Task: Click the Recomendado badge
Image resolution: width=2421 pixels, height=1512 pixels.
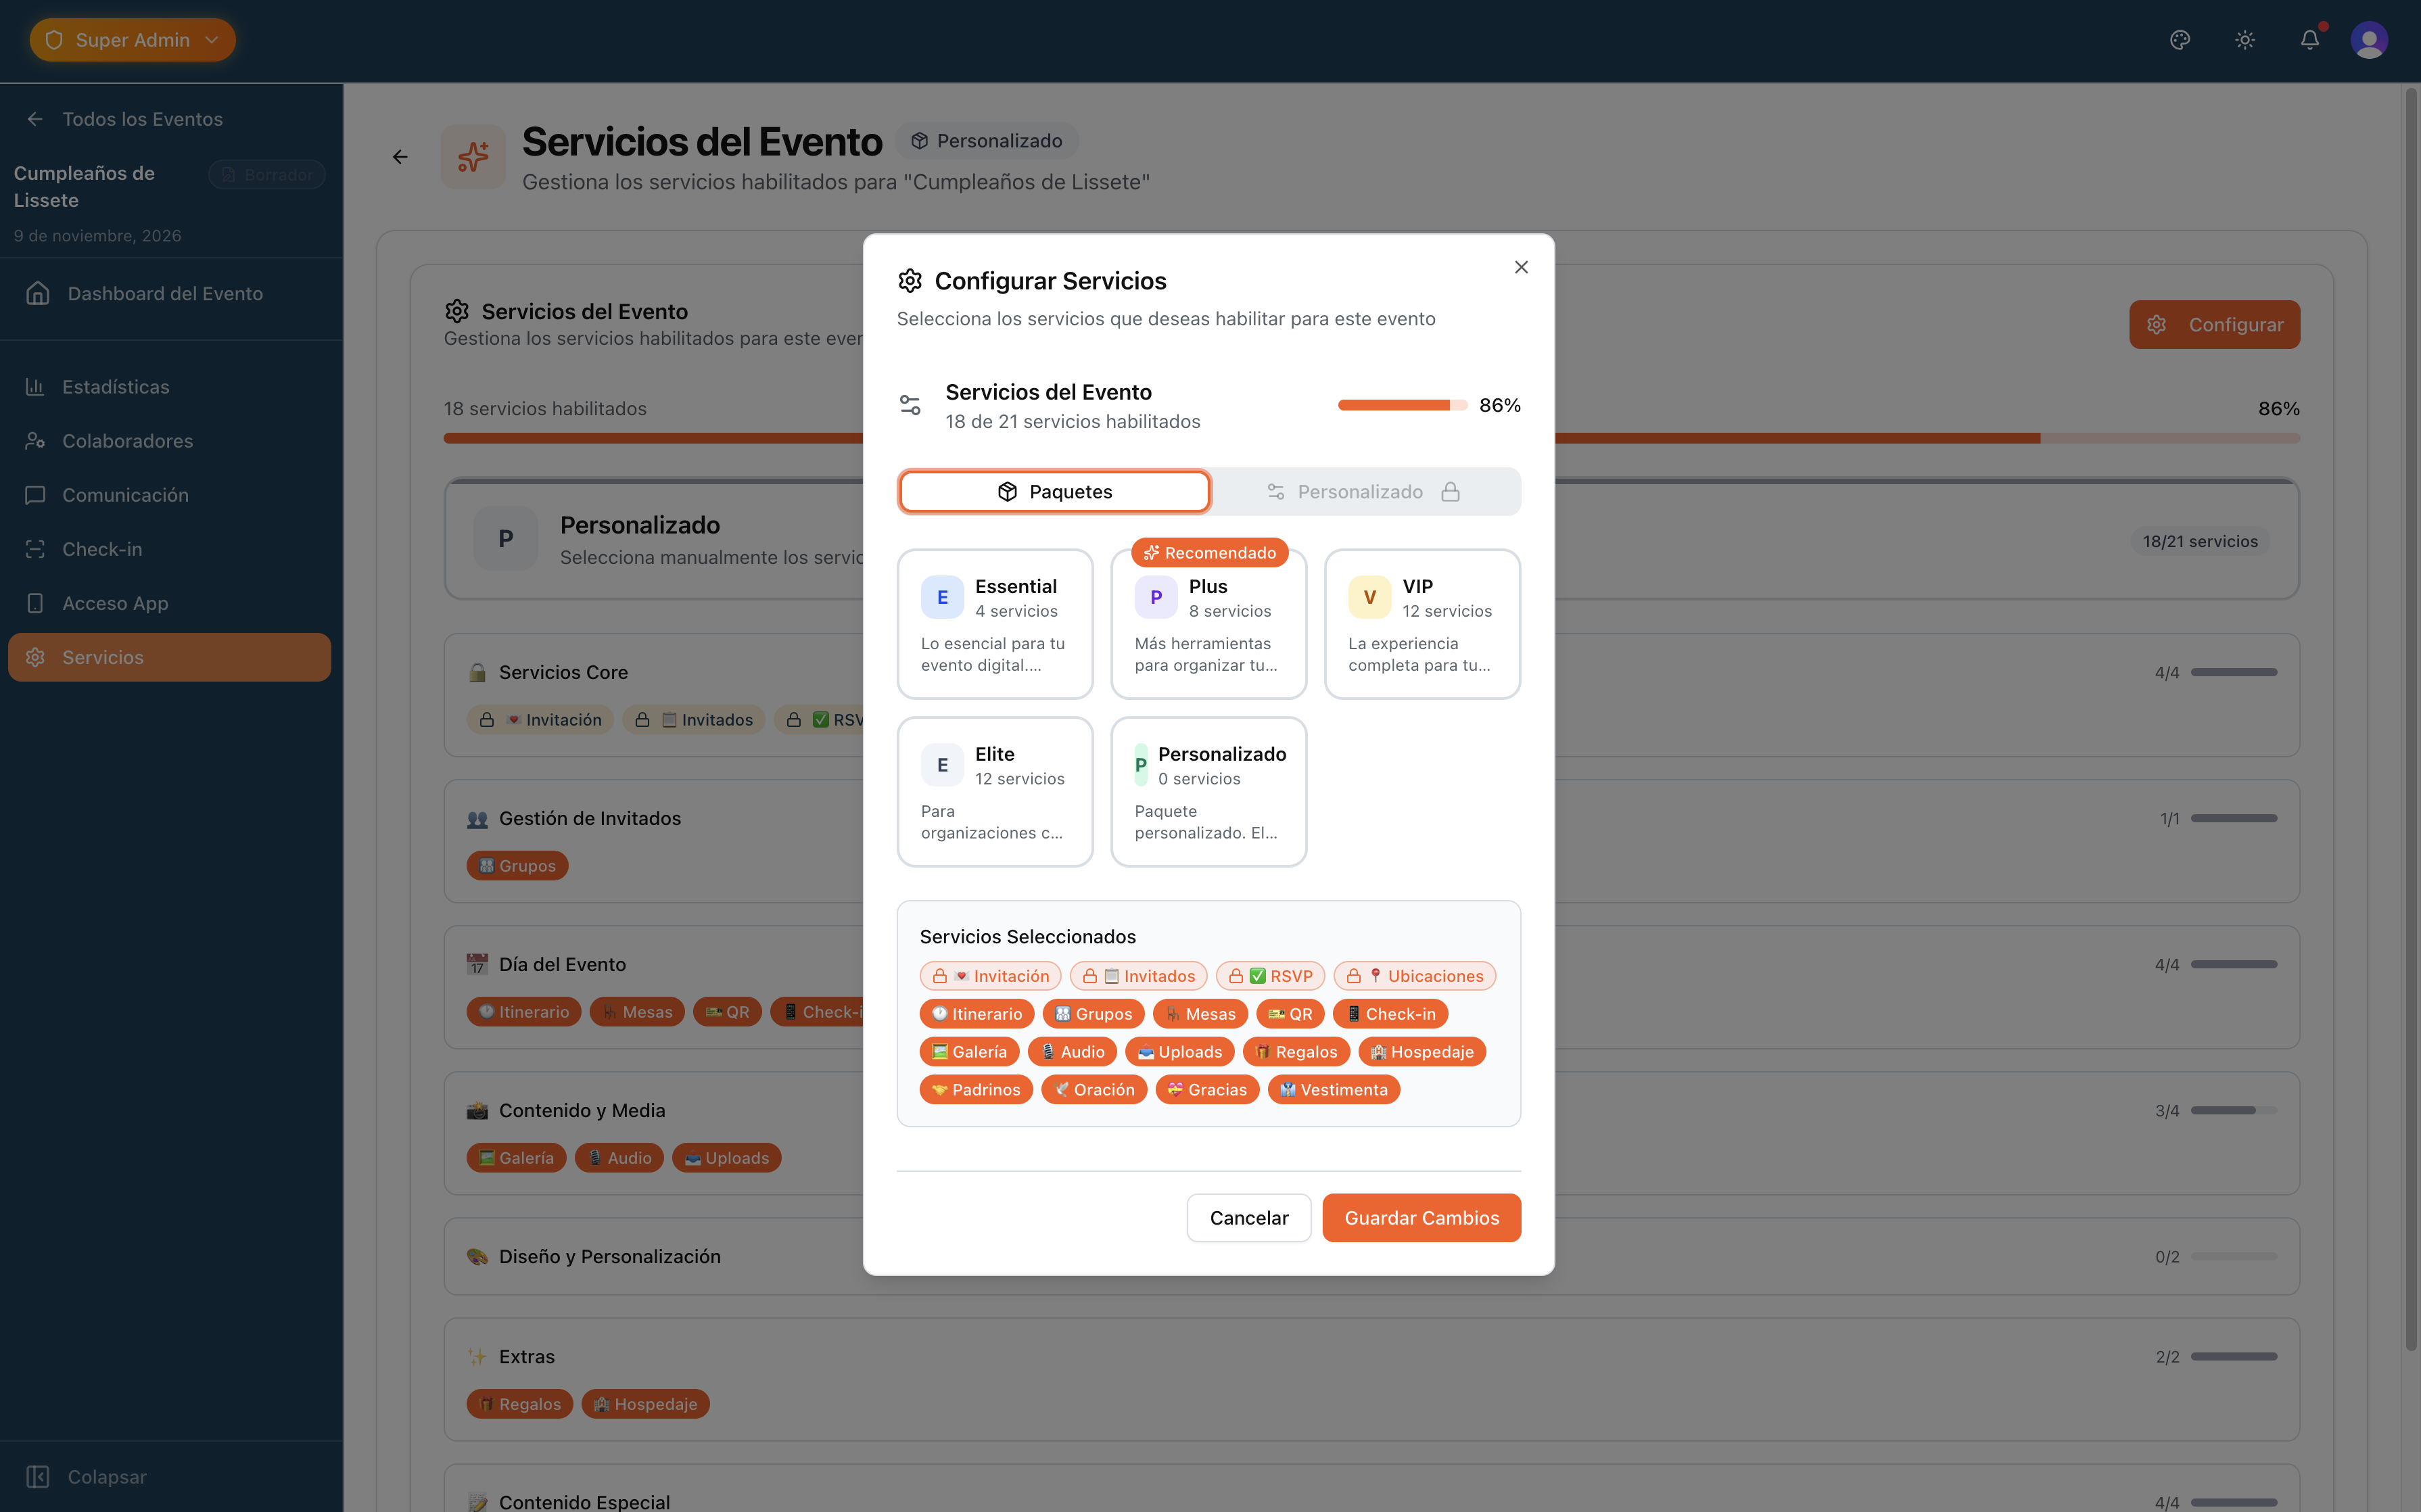Action: (x=1210, y=552)
